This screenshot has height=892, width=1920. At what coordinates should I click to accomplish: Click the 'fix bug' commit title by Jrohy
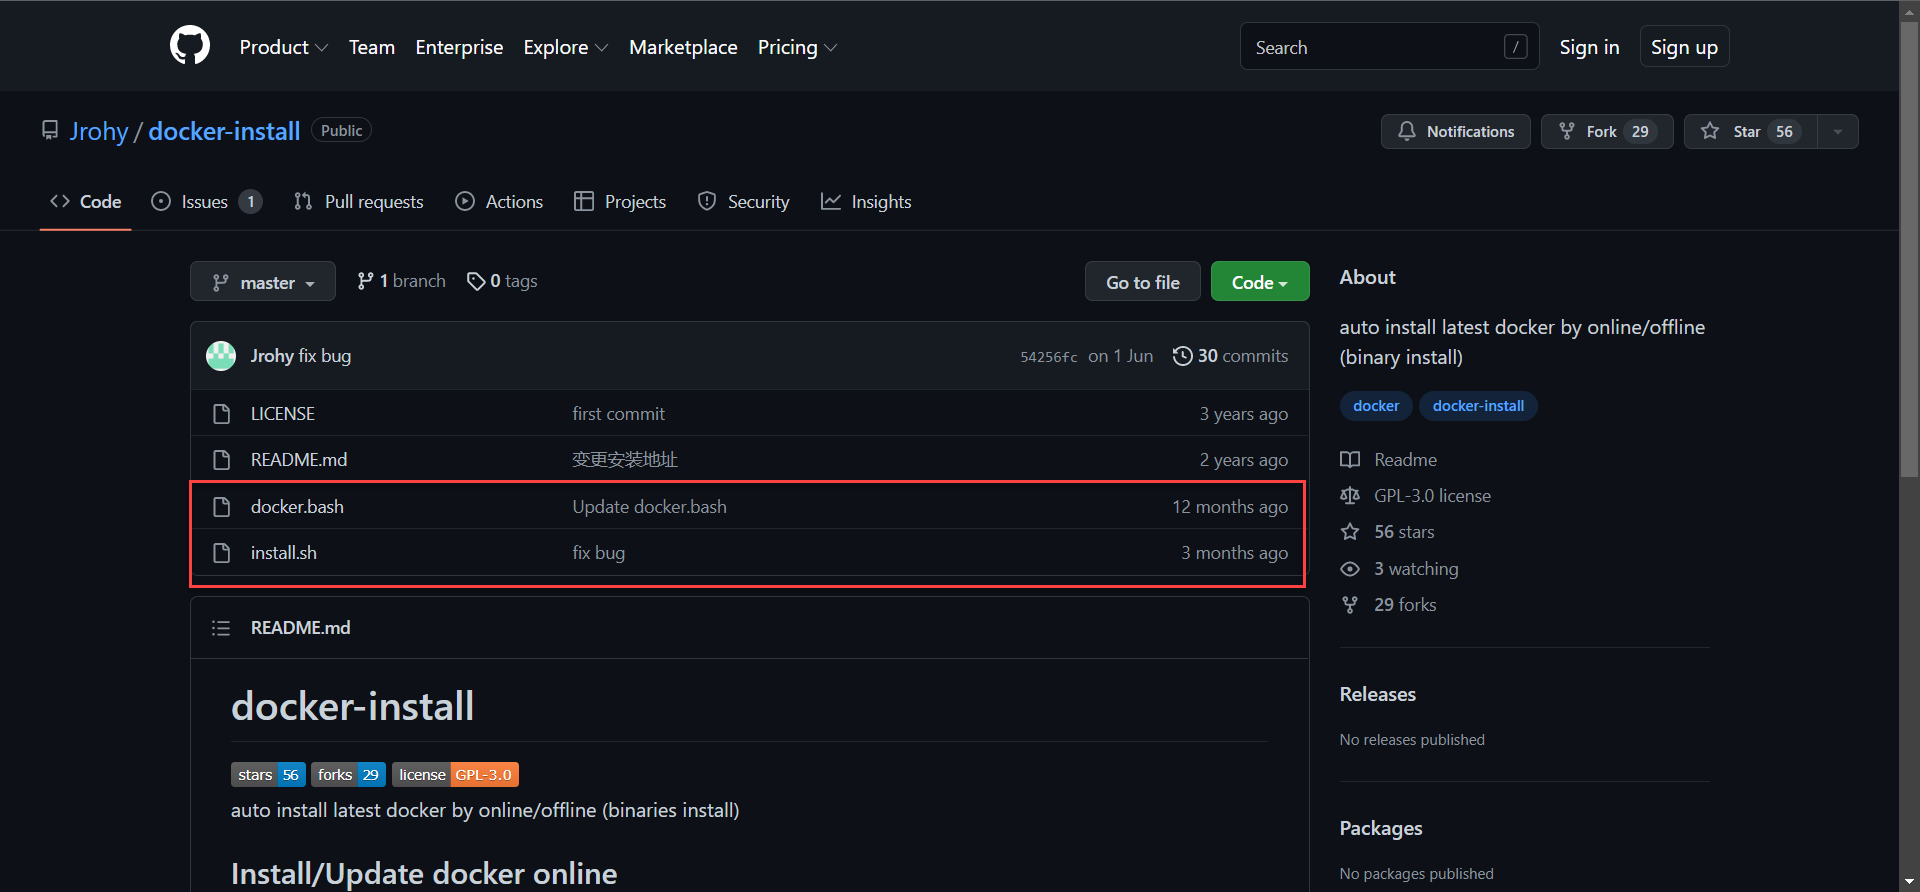click(325, 356)
